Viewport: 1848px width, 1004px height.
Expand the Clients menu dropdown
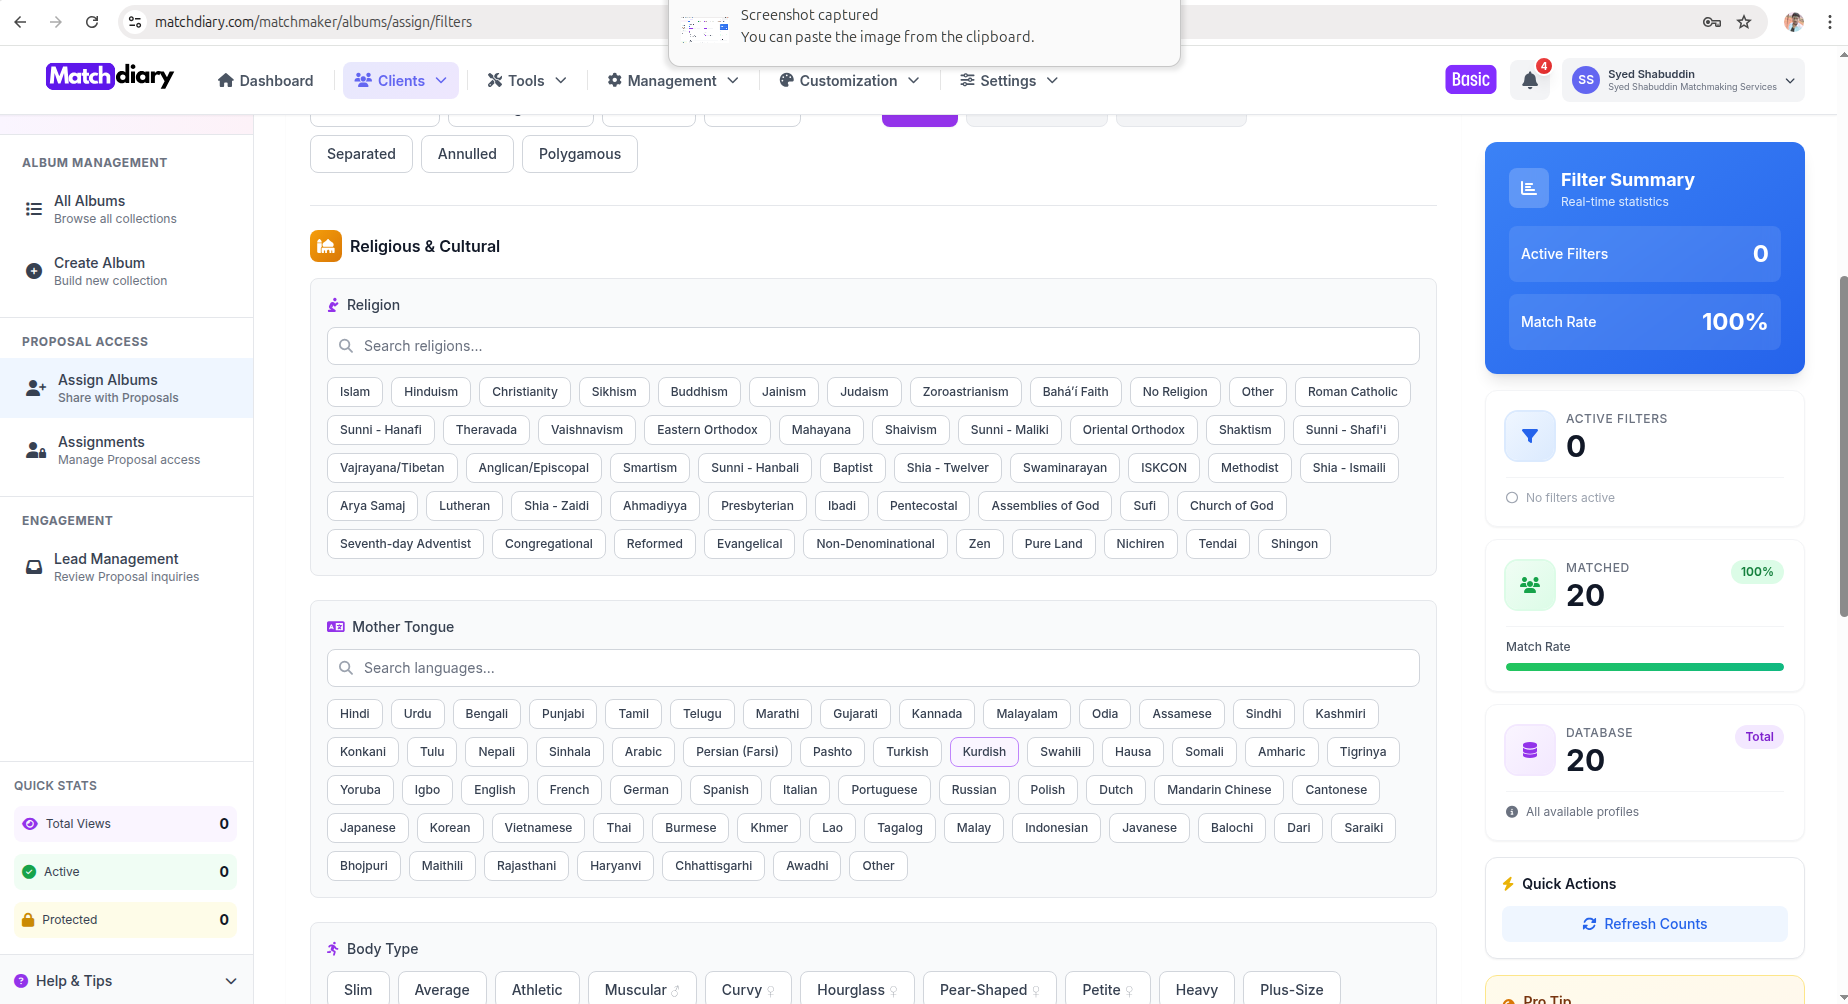(400, 80)
